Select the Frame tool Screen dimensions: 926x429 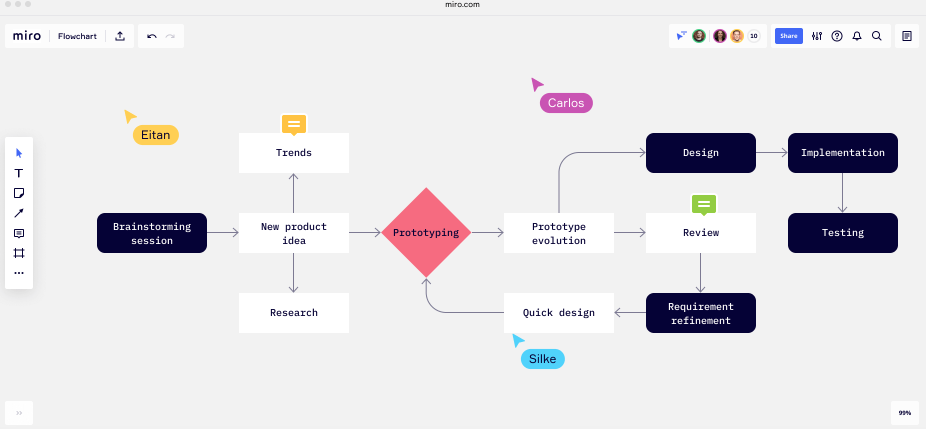click(19, 253)
